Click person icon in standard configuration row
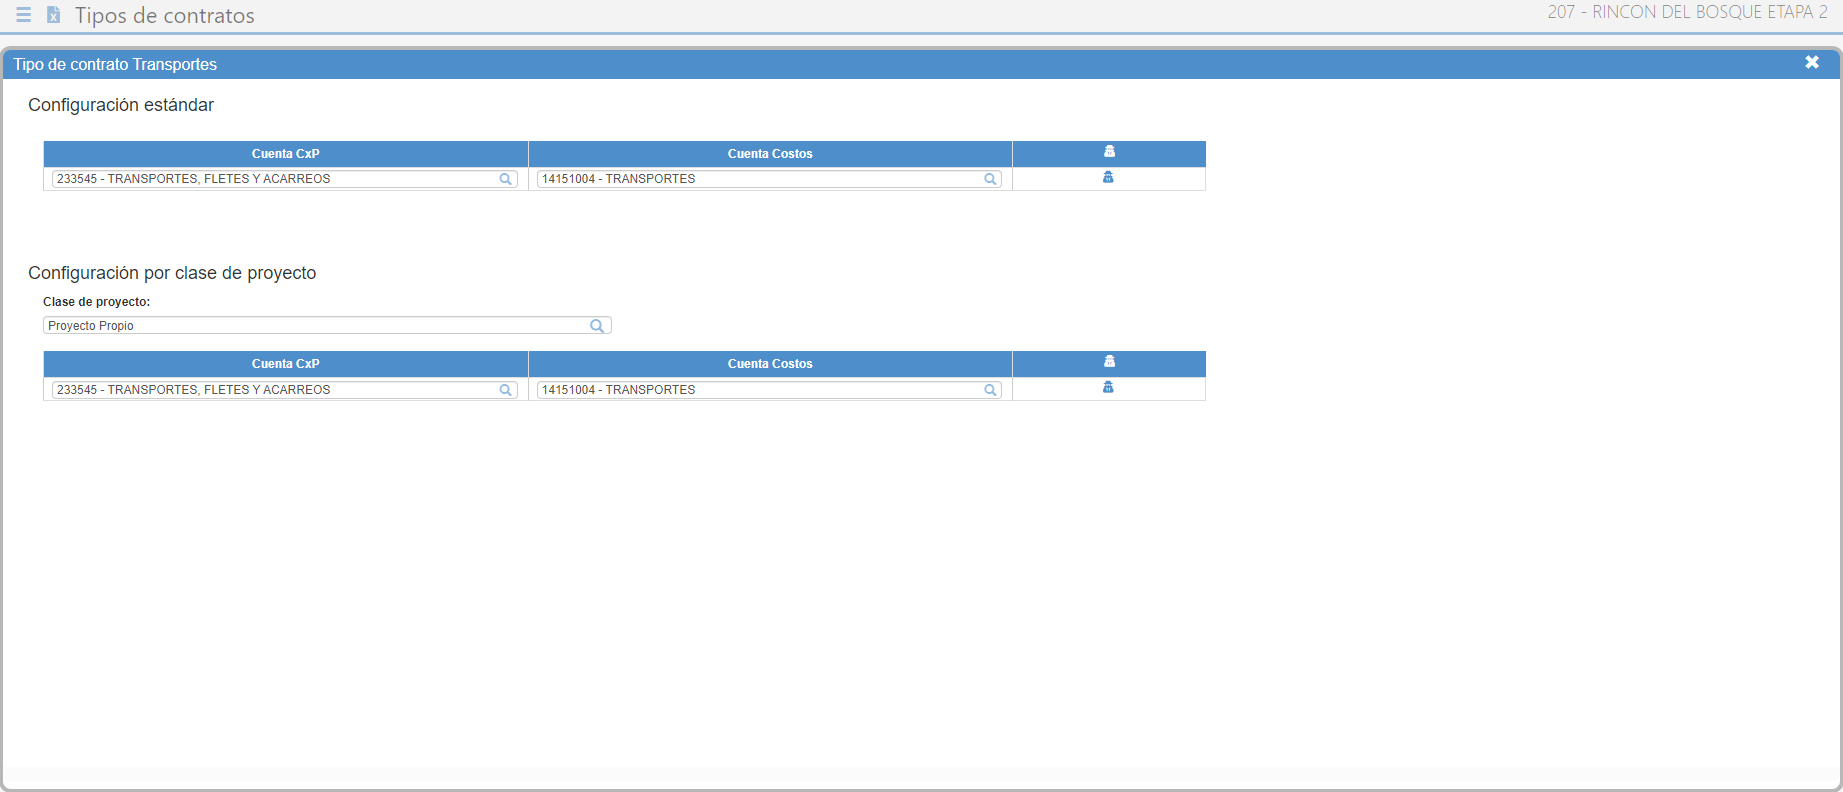 (1108, 177)
